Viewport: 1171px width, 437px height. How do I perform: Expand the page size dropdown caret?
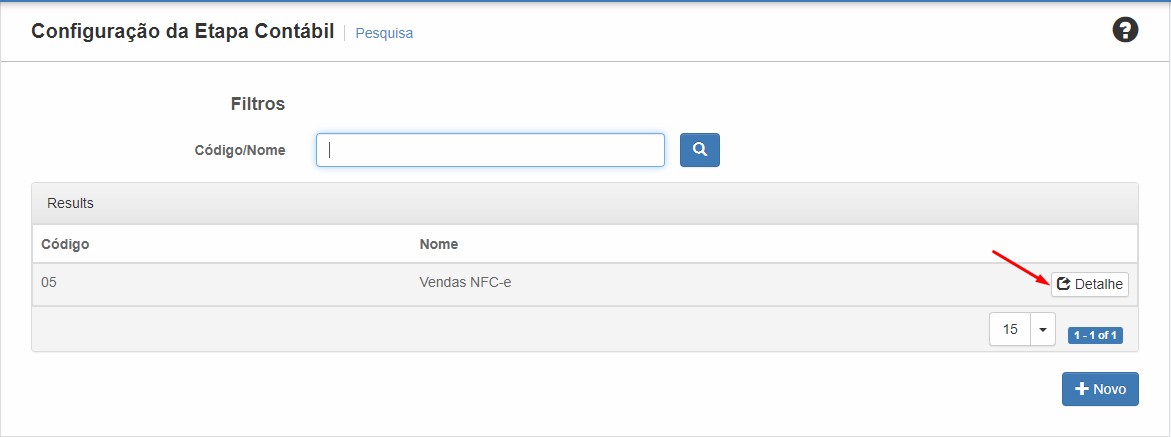pyautogui.click(x=1043, y=329)
